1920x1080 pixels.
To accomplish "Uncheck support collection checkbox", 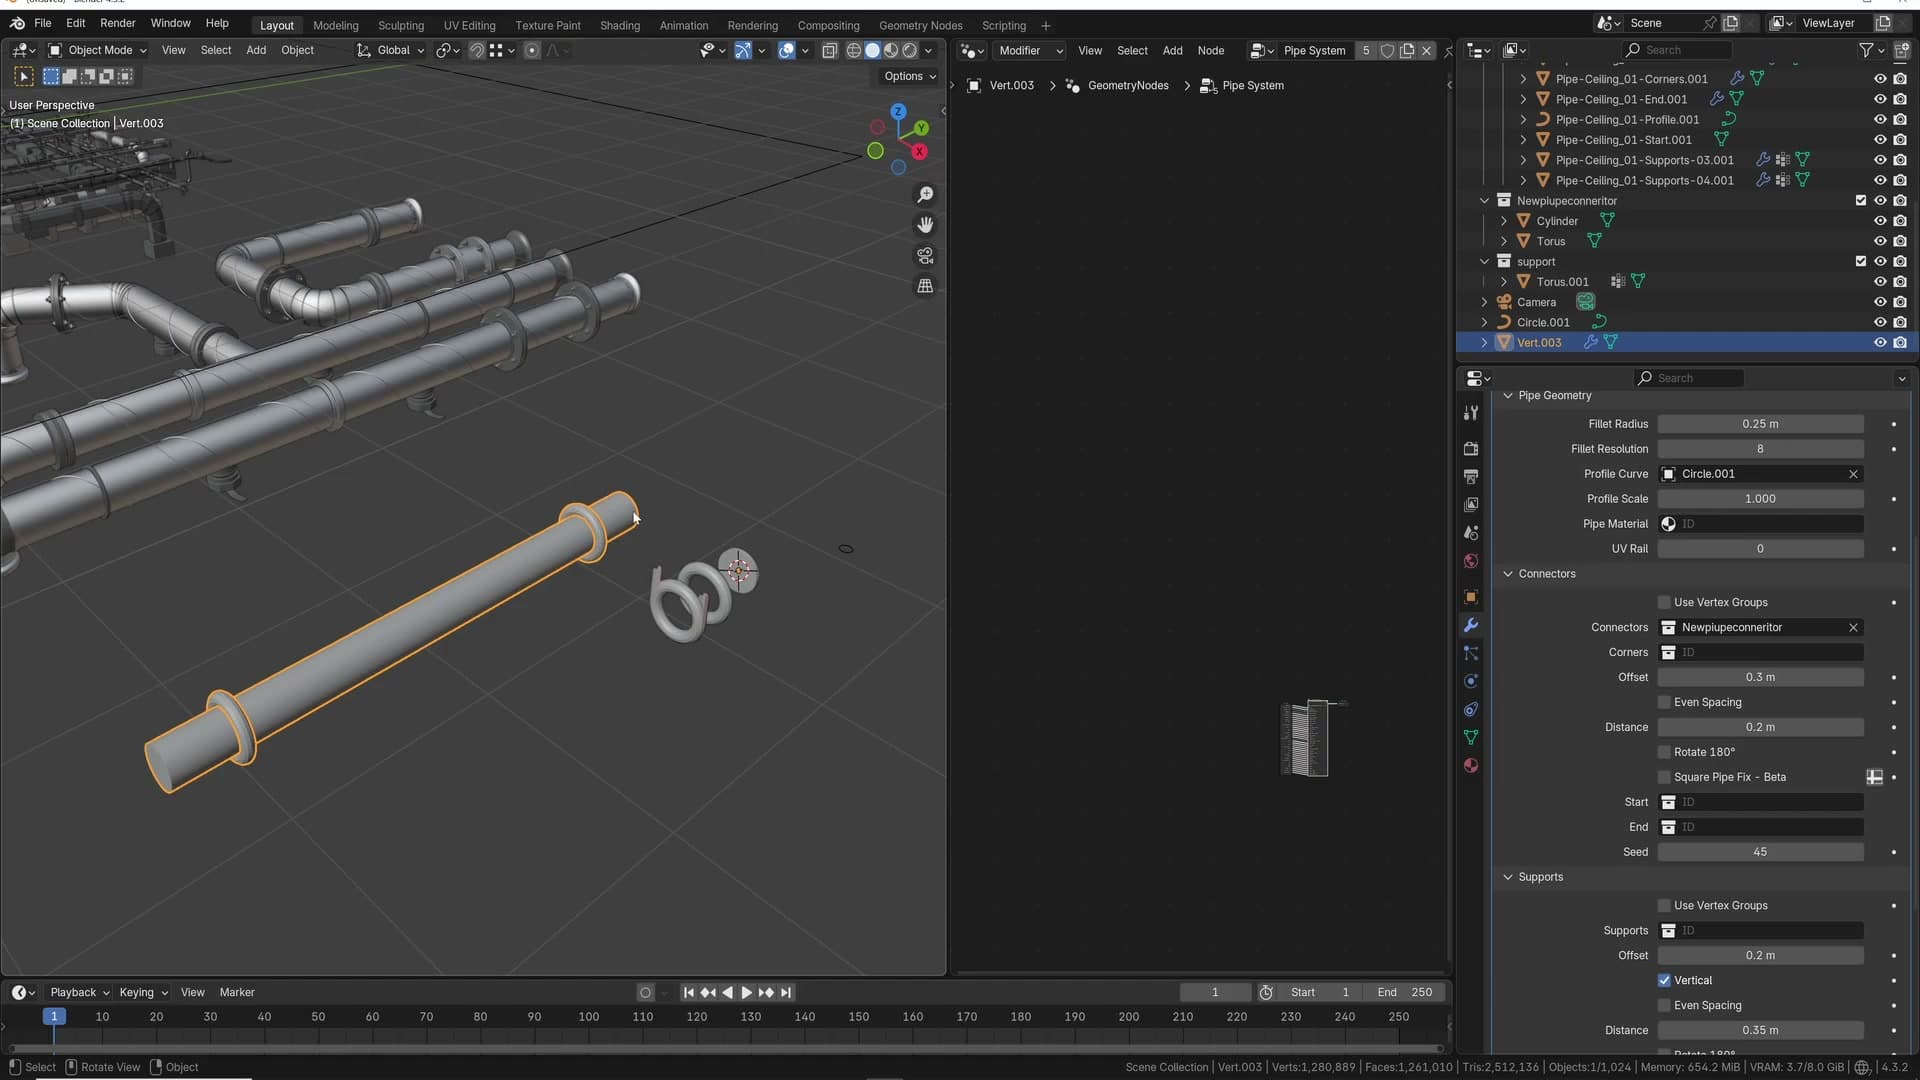I will click(x=1861, y=261).
